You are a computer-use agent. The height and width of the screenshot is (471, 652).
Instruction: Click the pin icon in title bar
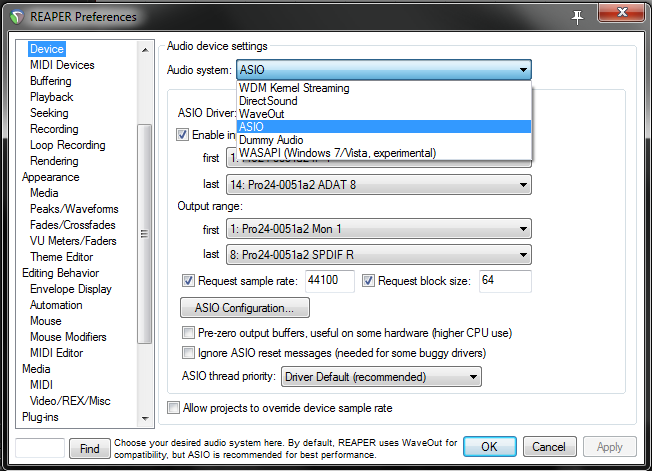(x=577, y=17)
